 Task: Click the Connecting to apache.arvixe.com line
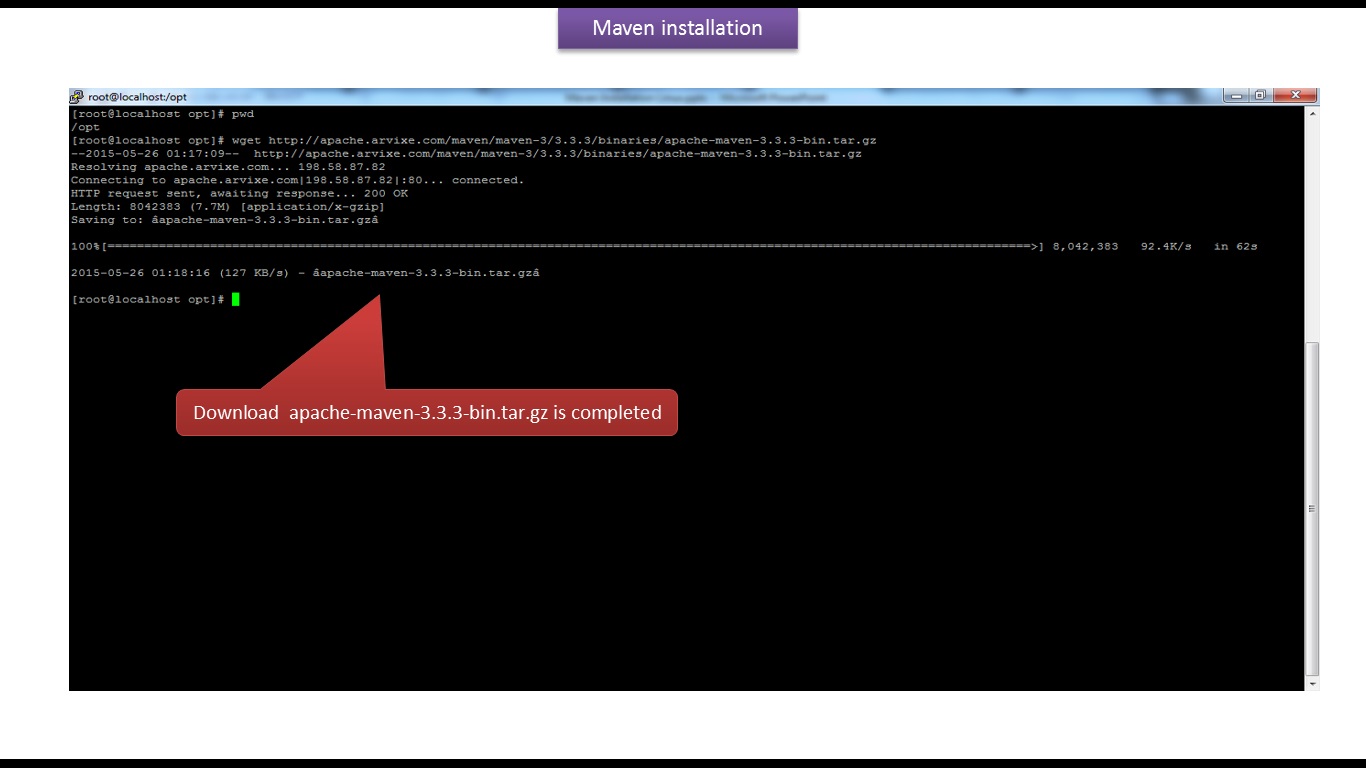[x=297, y=180]
